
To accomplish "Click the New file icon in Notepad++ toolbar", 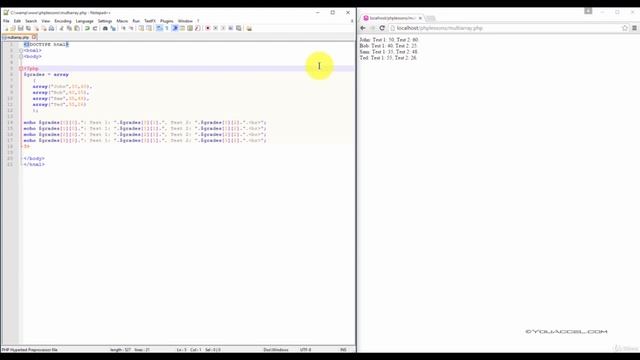I will coord(6,28).
